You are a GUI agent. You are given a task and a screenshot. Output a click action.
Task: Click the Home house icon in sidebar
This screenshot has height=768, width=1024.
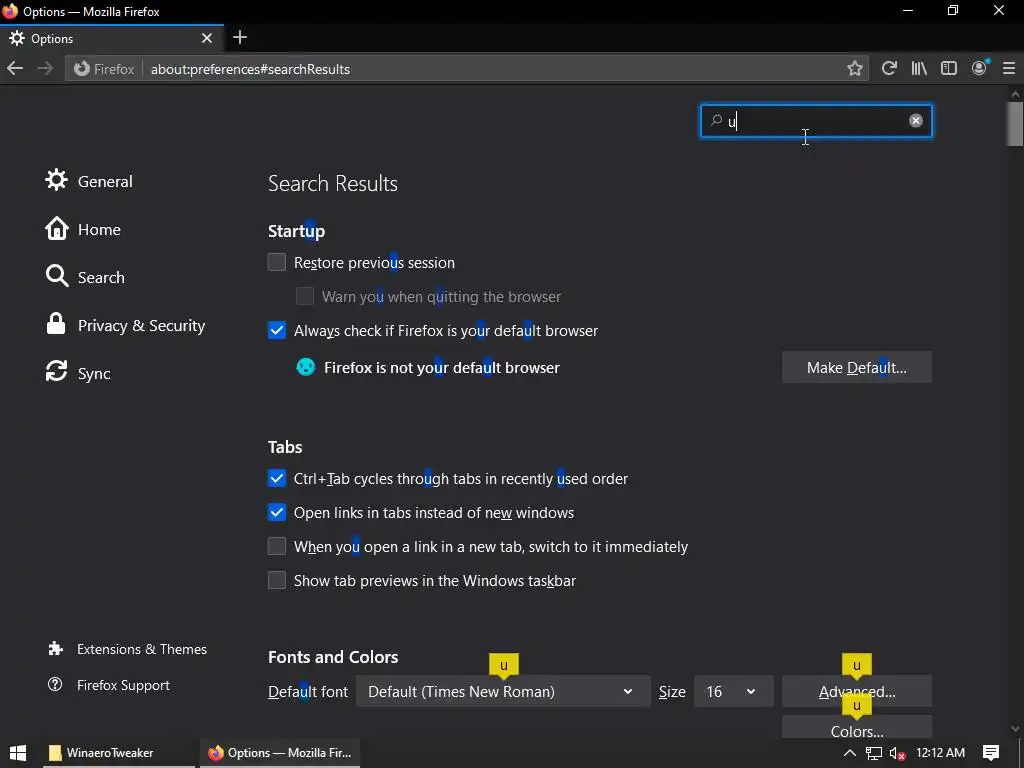pyautogui.click(x=56, y=229)
